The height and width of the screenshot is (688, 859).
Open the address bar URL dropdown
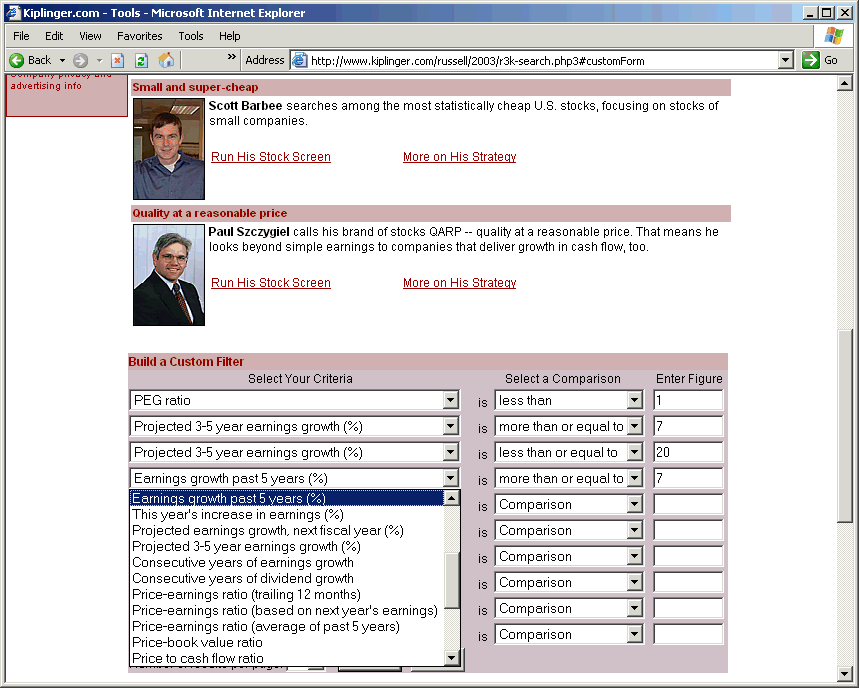click(x=785, y=60)
